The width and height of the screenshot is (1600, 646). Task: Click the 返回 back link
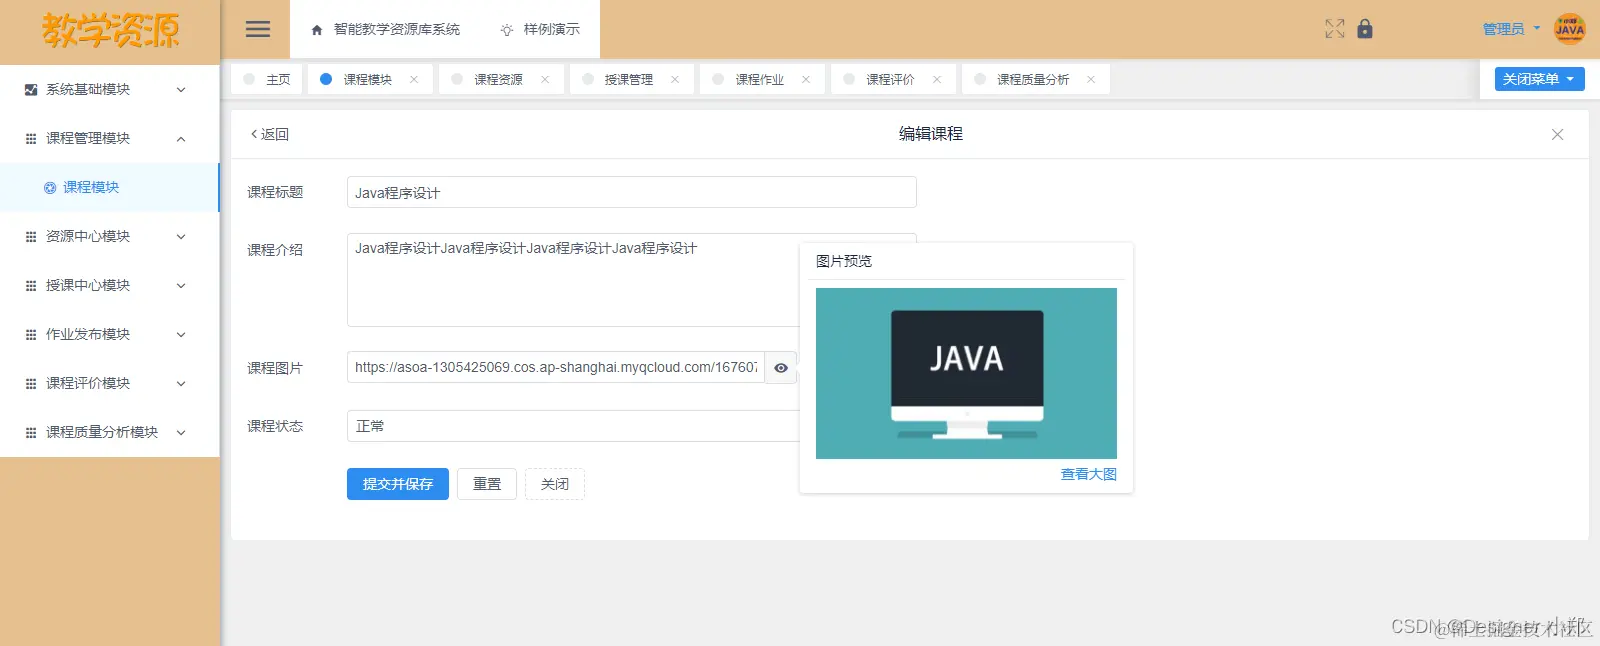tap(269, 134)
